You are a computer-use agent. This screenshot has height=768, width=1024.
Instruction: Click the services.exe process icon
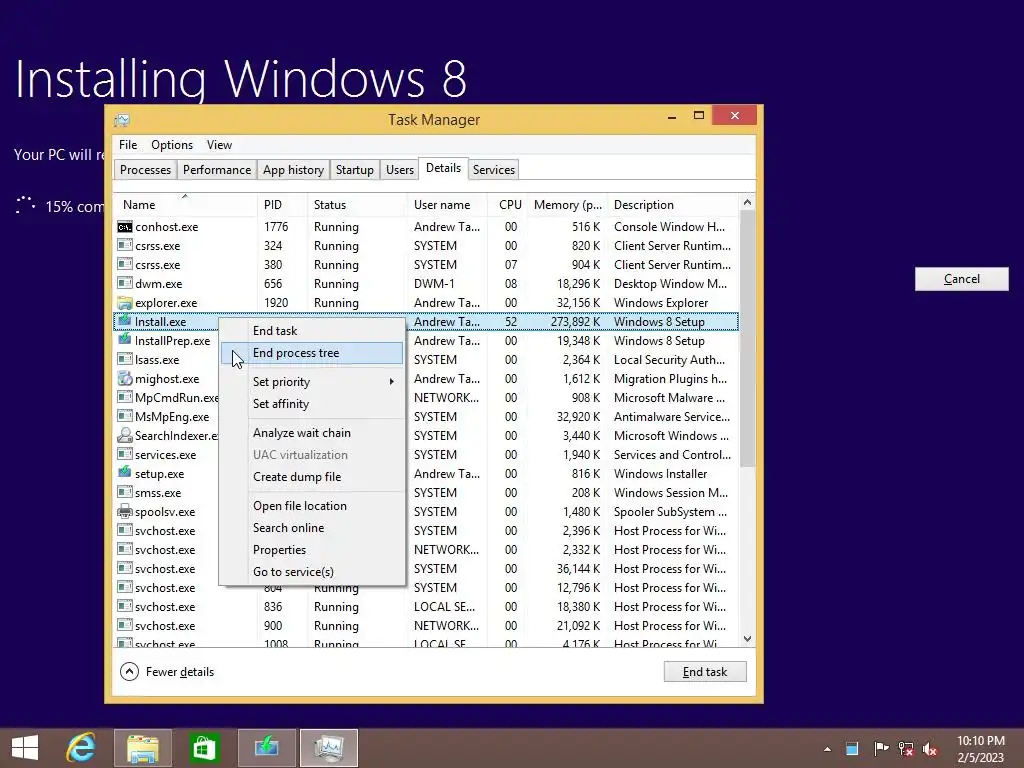[x=124, y=455]
